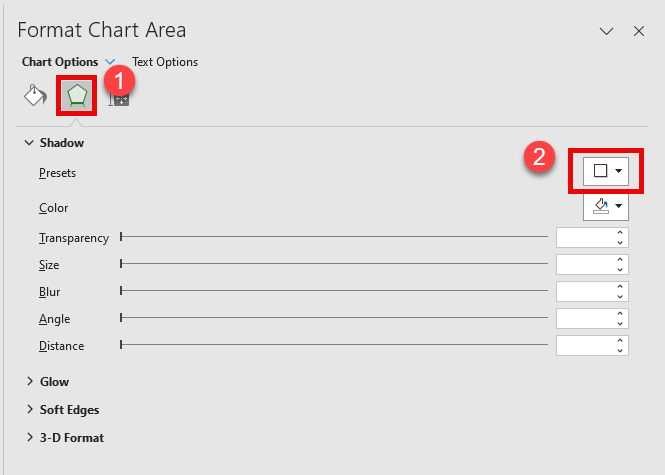Click inside the Size value field
The width and height of the screenshot is (665, 475).
(x=585, y=264)
